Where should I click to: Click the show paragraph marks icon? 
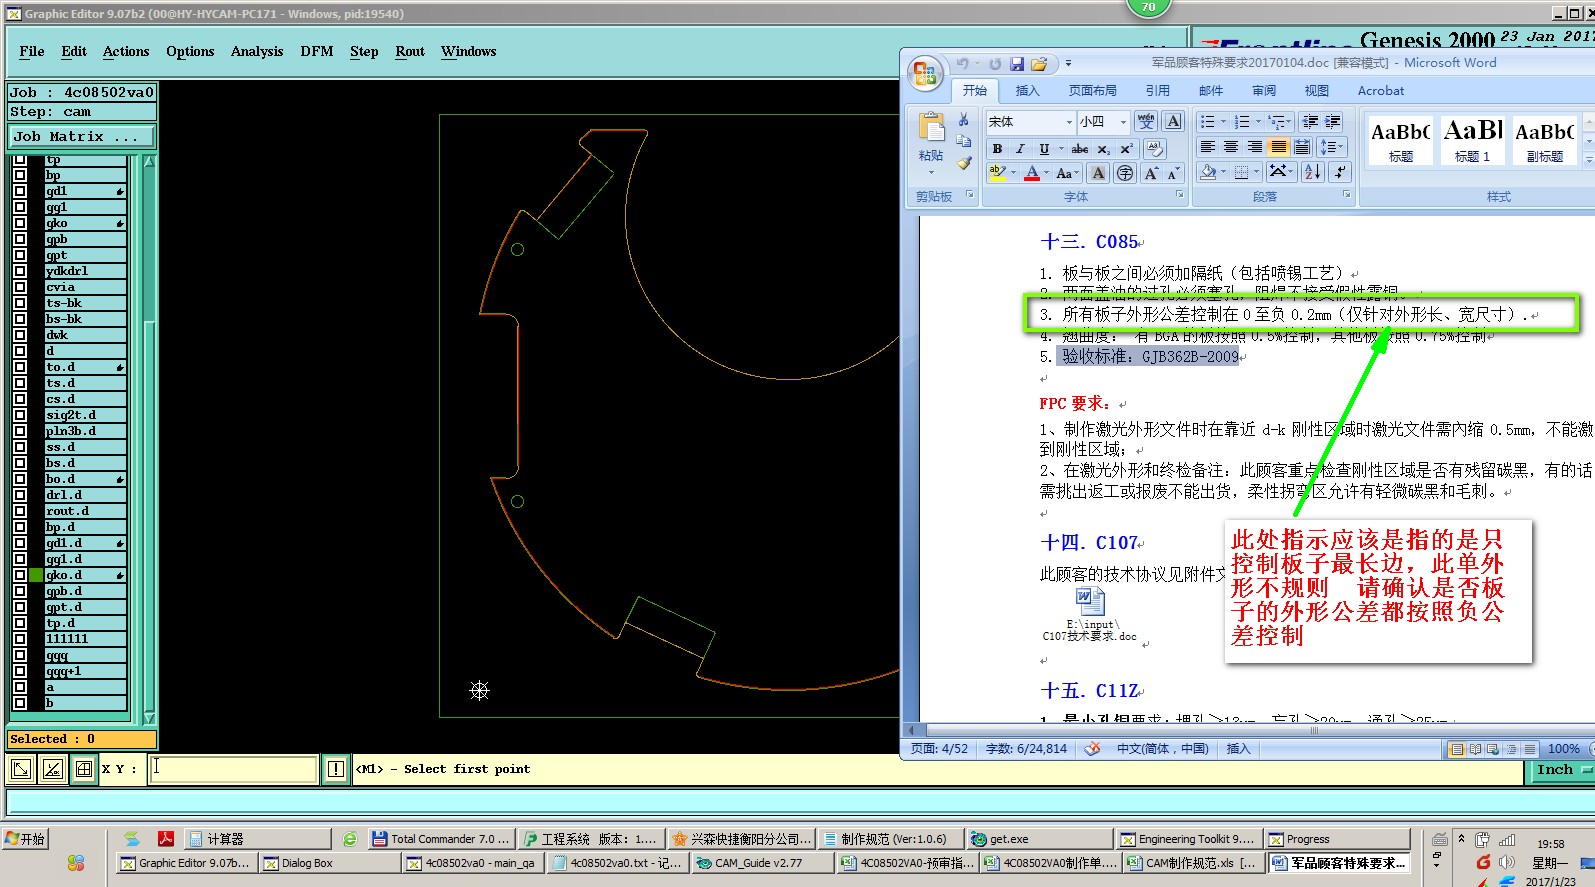[1341, 172]
